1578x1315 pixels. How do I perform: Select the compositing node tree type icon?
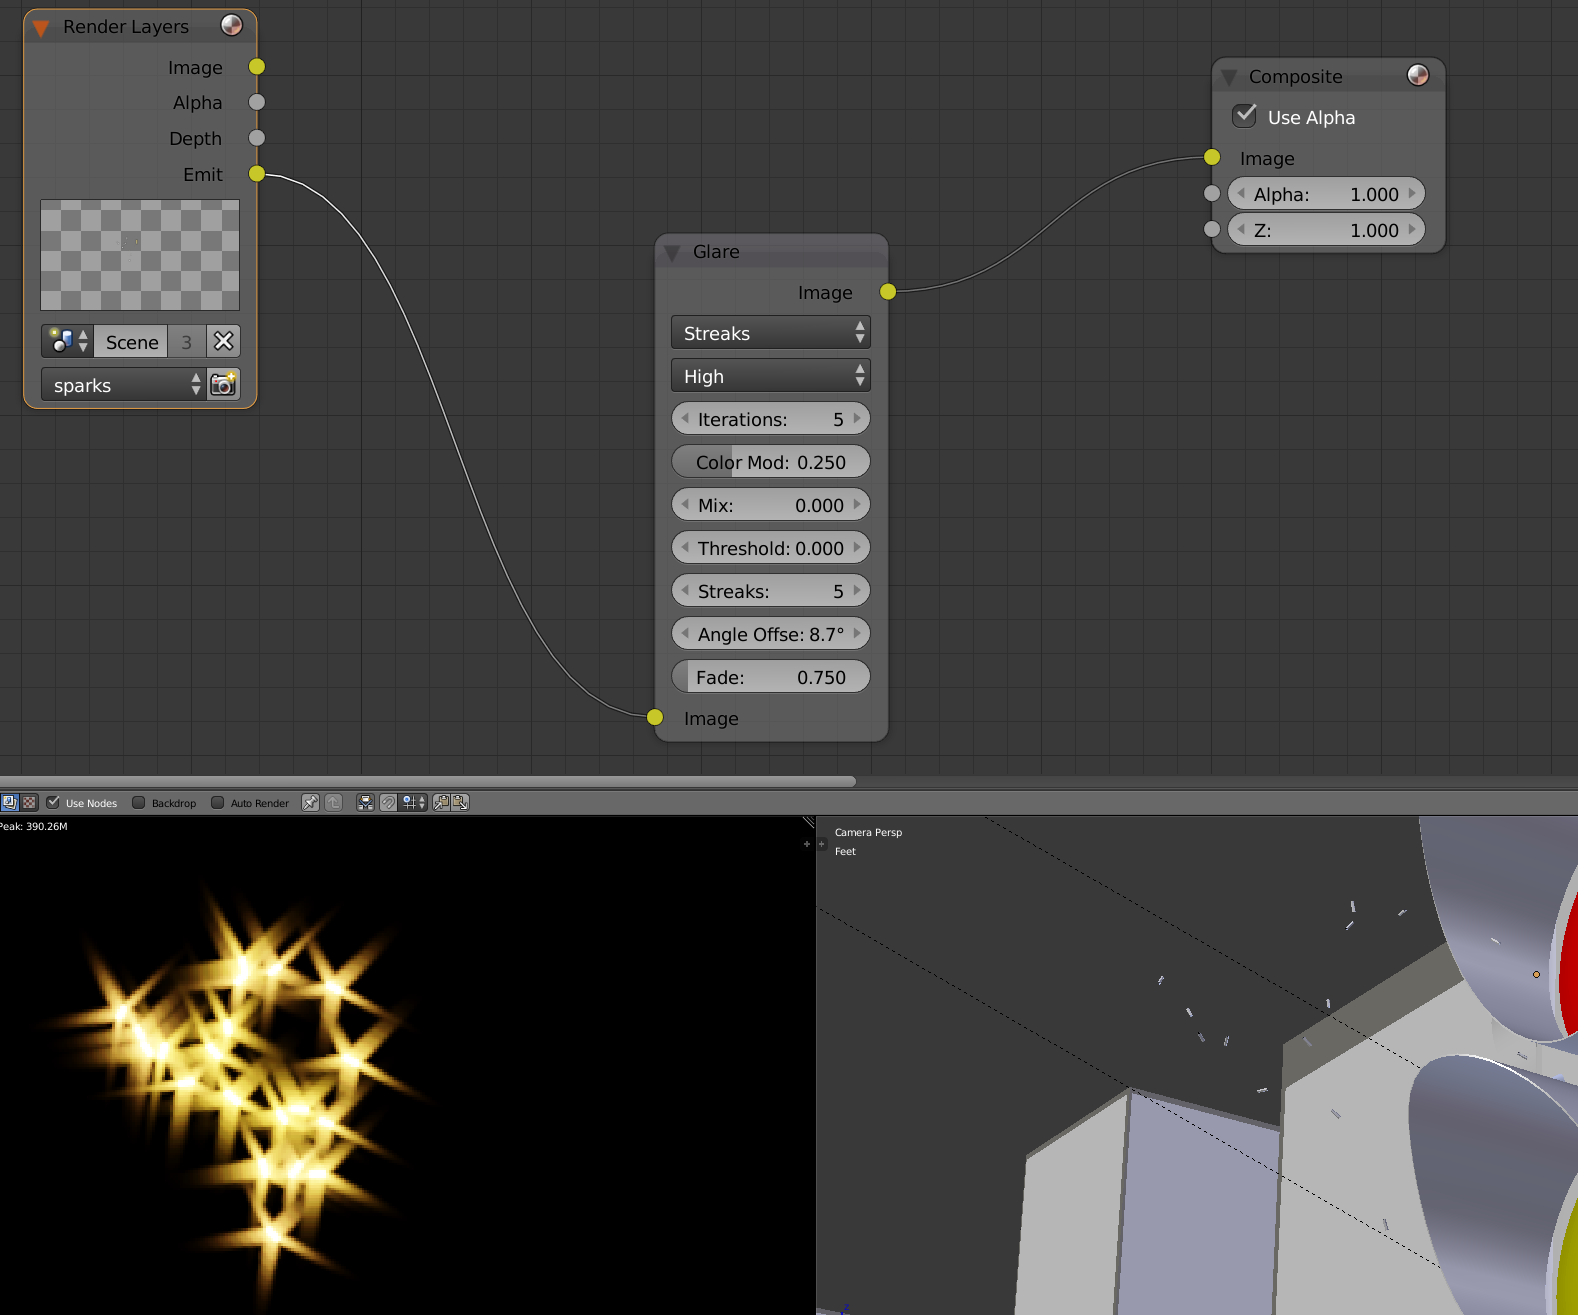pyautogui.click(x=9, y=802)
